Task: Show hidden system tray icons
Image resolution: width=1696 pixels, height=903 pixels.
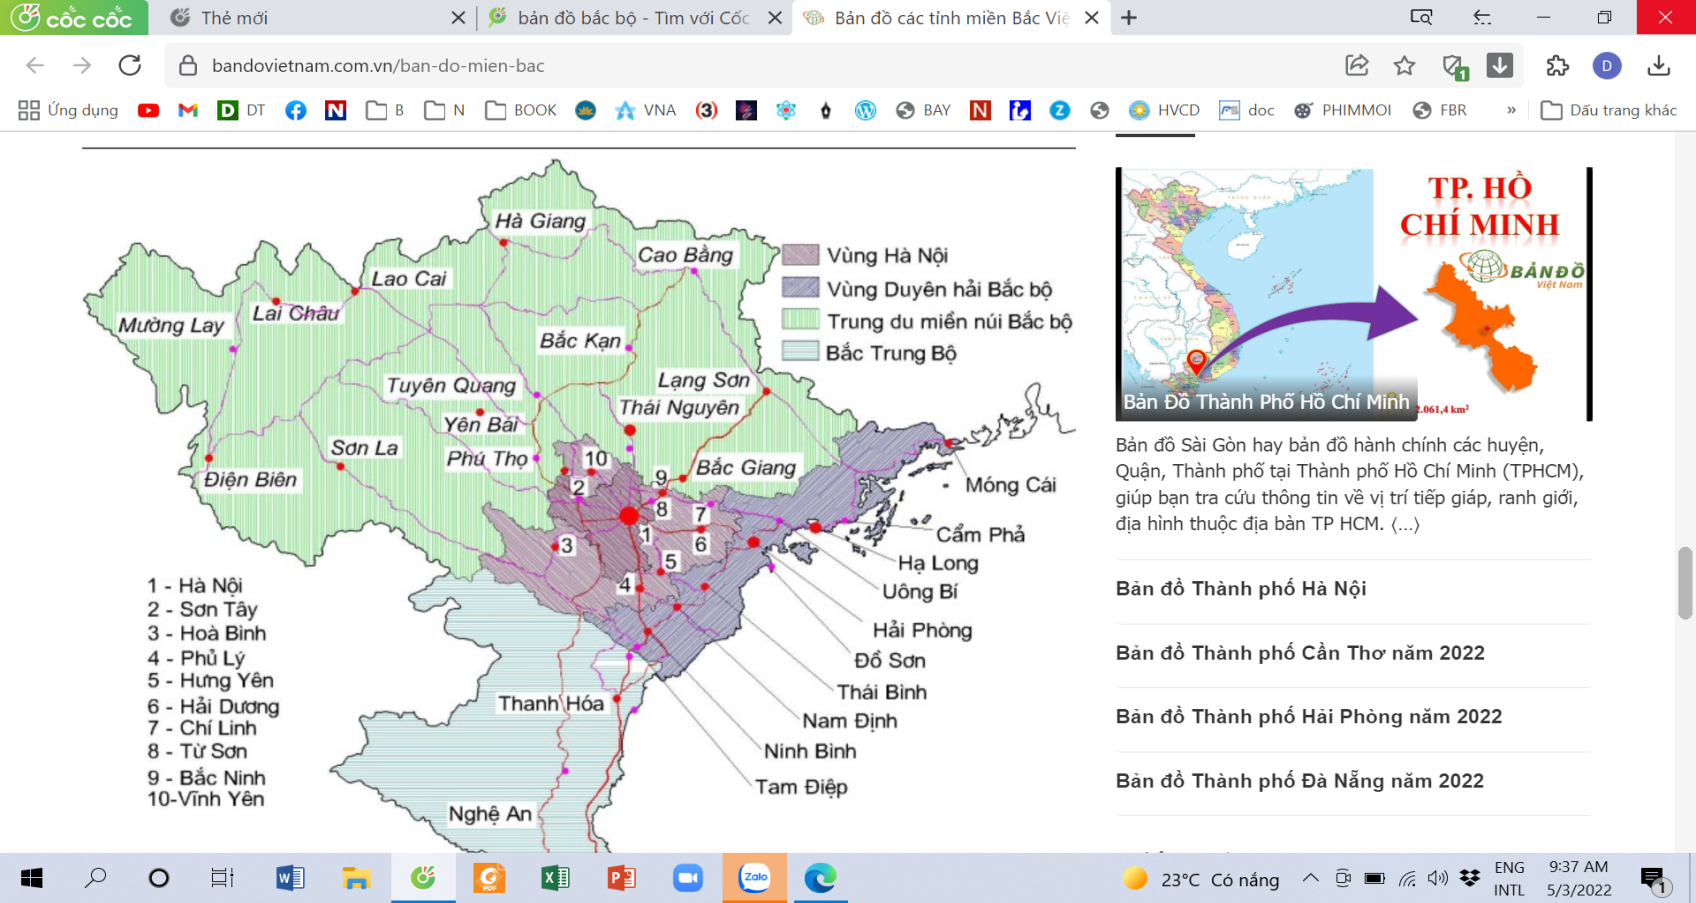Action: (1310, 878)
